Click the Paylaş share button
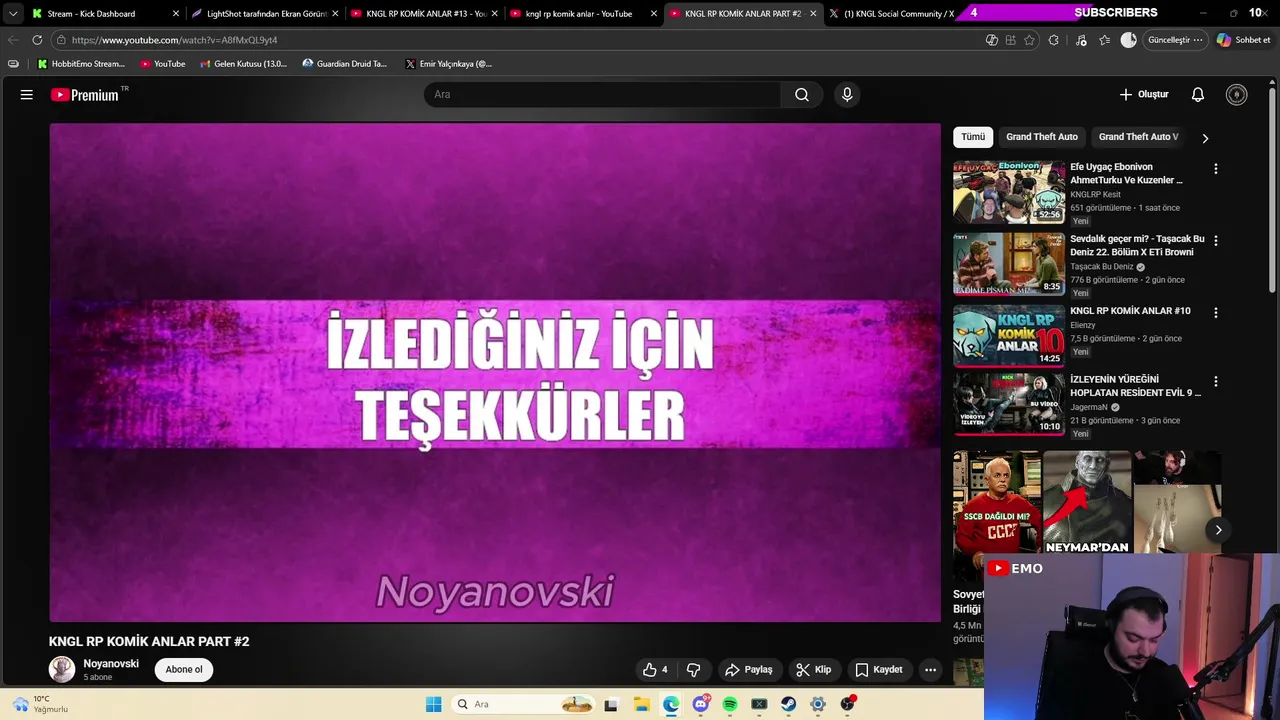The height and width of the screenshot is (720, 1280). click(x=749, y=670)
